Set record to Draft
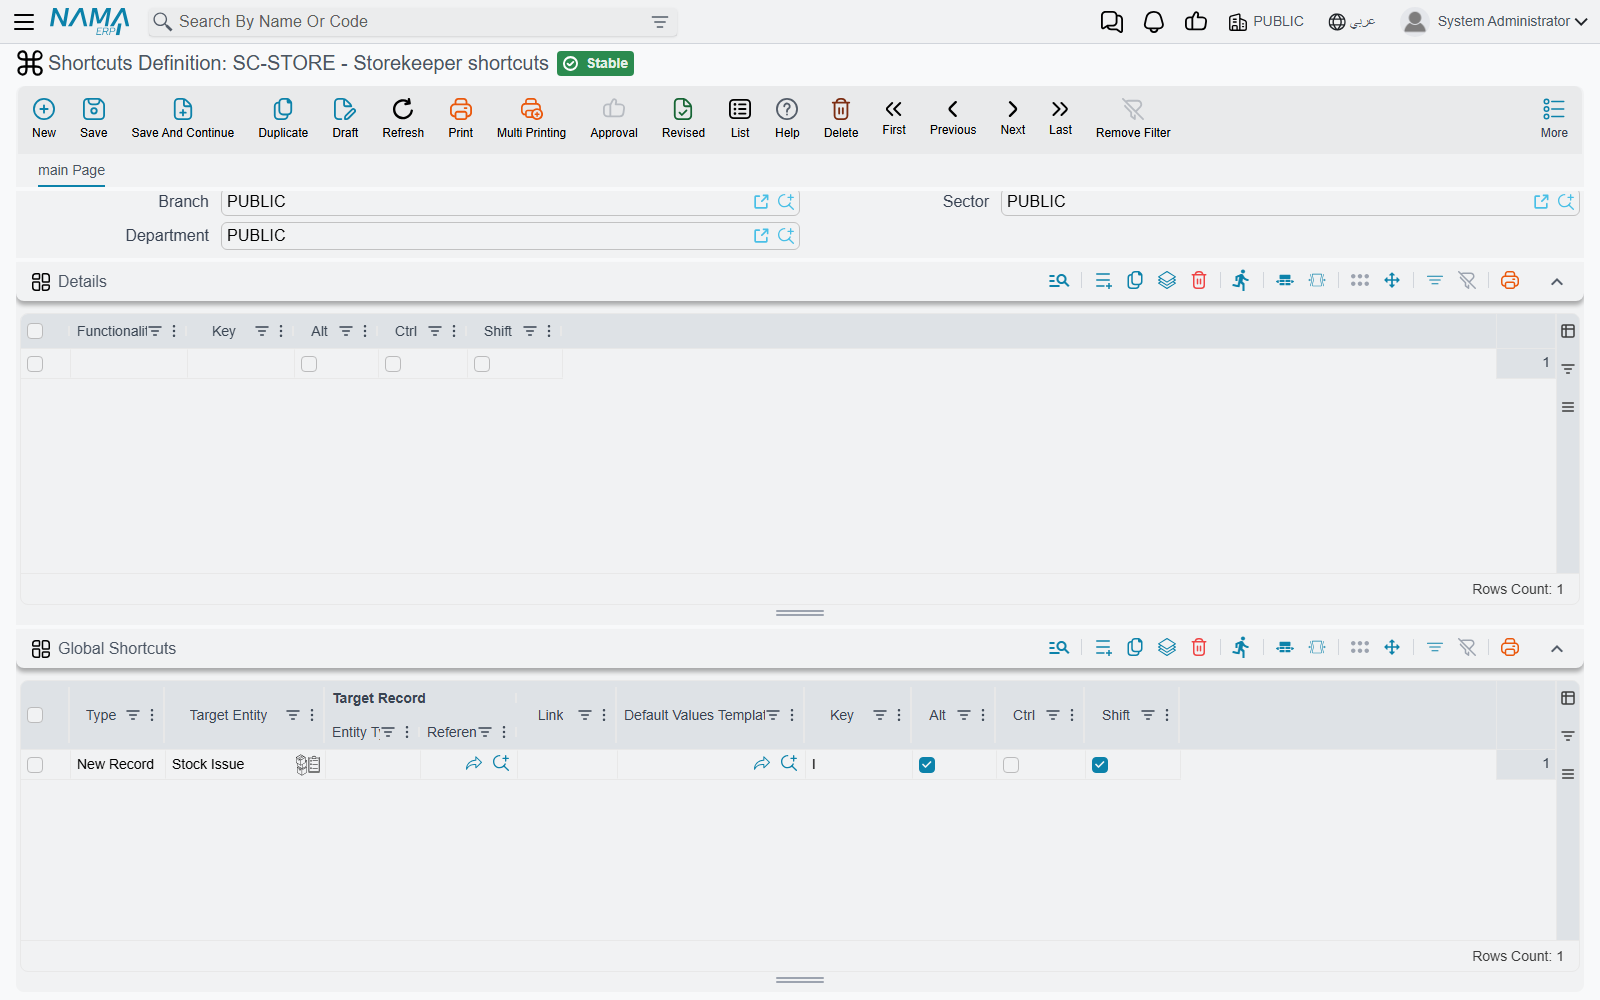 click(345, 118)
